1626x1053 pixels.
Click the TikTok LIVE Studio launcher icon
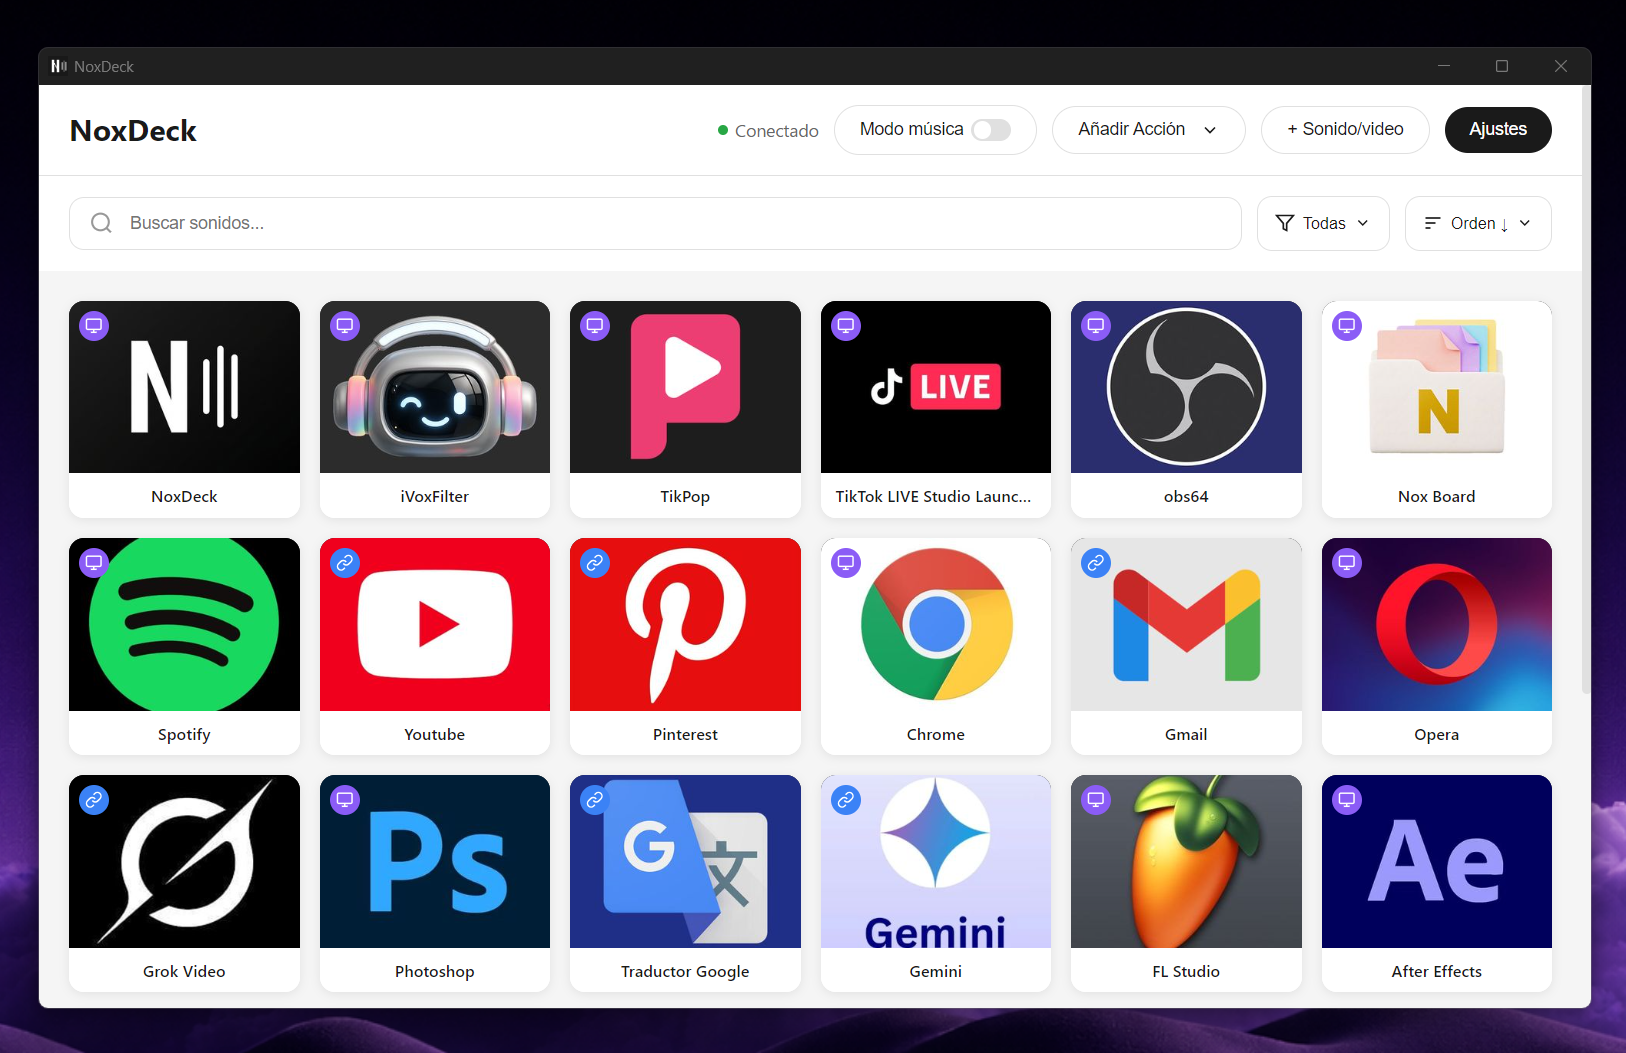[935, 388]
